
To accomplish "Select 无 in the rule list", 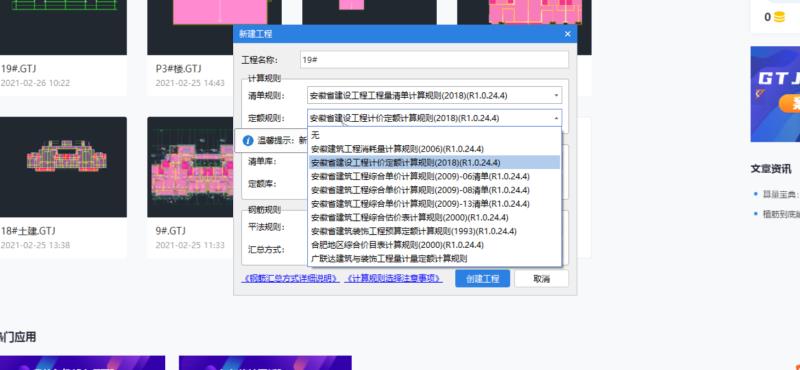I will tap(434, 135).
